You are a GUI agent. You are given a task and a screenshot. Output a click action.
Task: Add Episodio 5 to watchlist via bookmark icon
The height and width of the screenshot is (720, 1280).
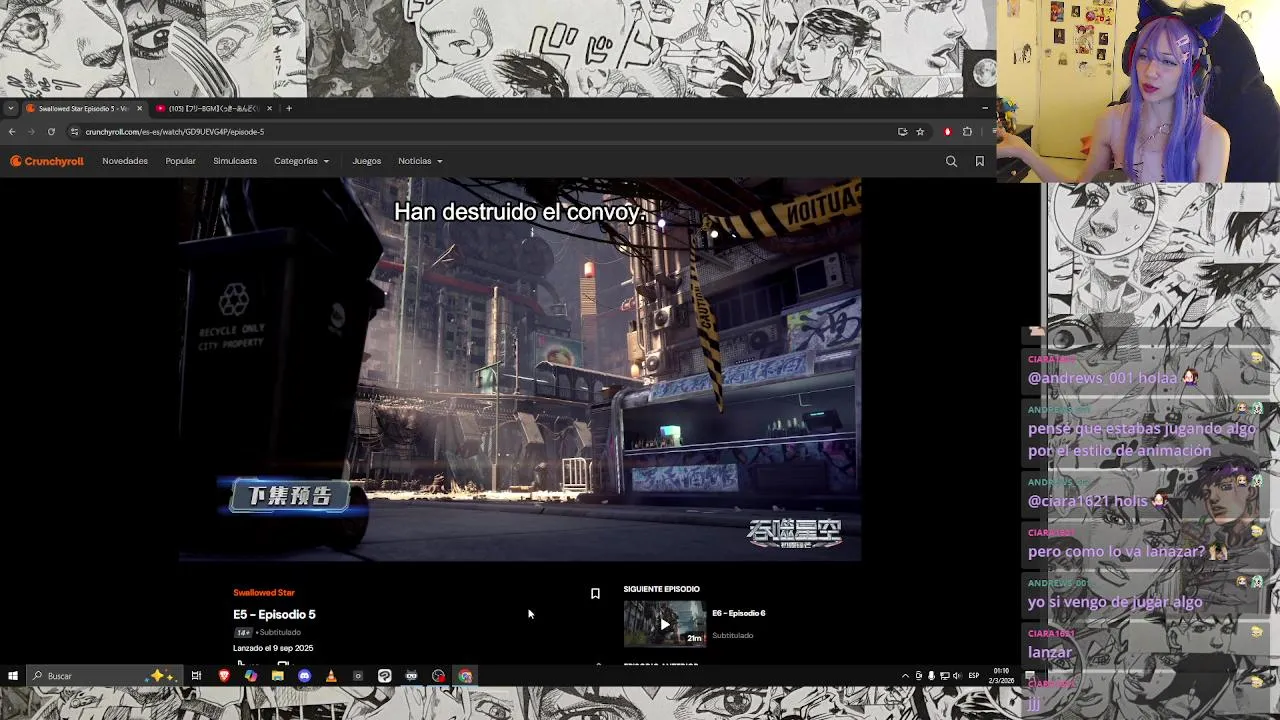(x=595, y=593)
